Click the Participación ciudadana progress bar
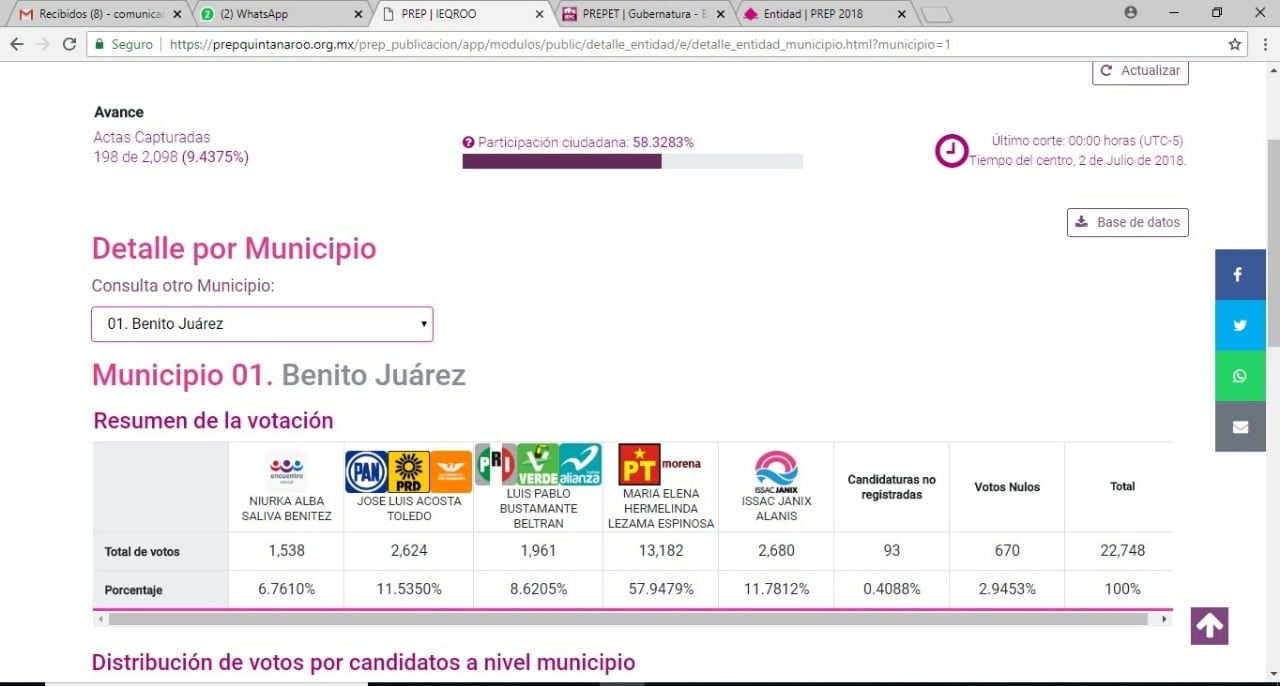 click(x=632, y=161)
